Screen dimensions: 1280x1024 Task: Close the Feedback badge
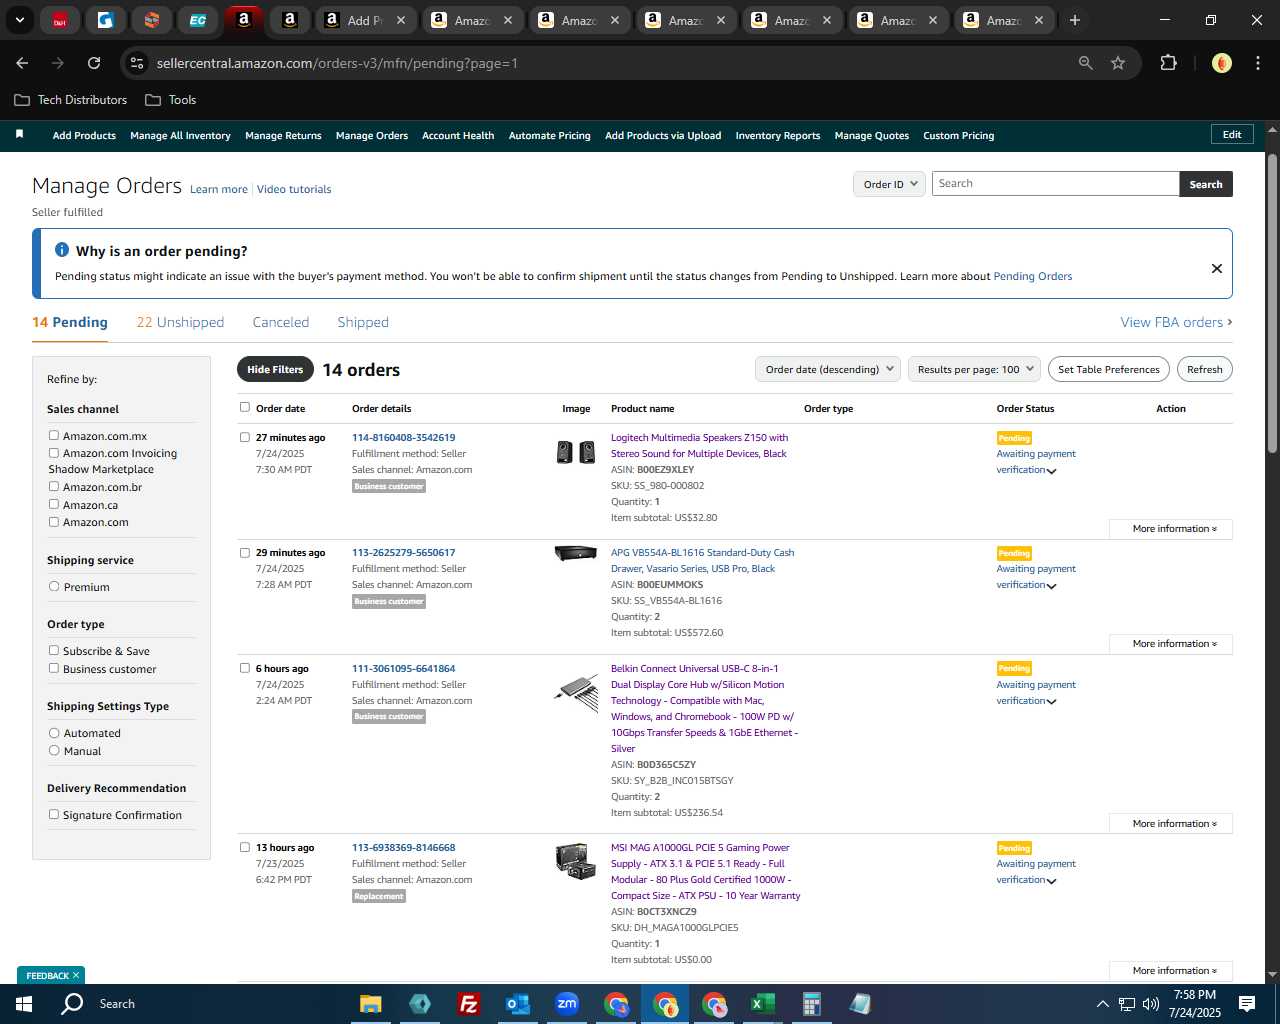click(76, 975)
